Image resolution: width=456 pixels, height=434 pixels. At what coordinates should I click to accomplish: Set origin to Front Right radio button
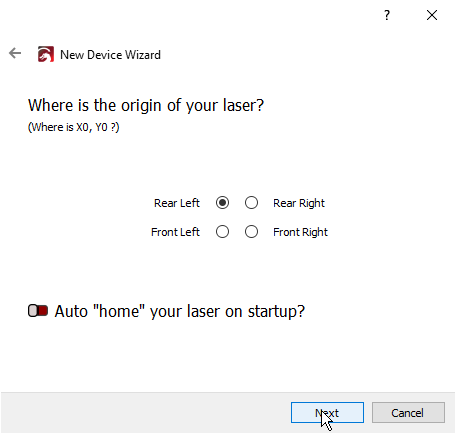(251, 232)
